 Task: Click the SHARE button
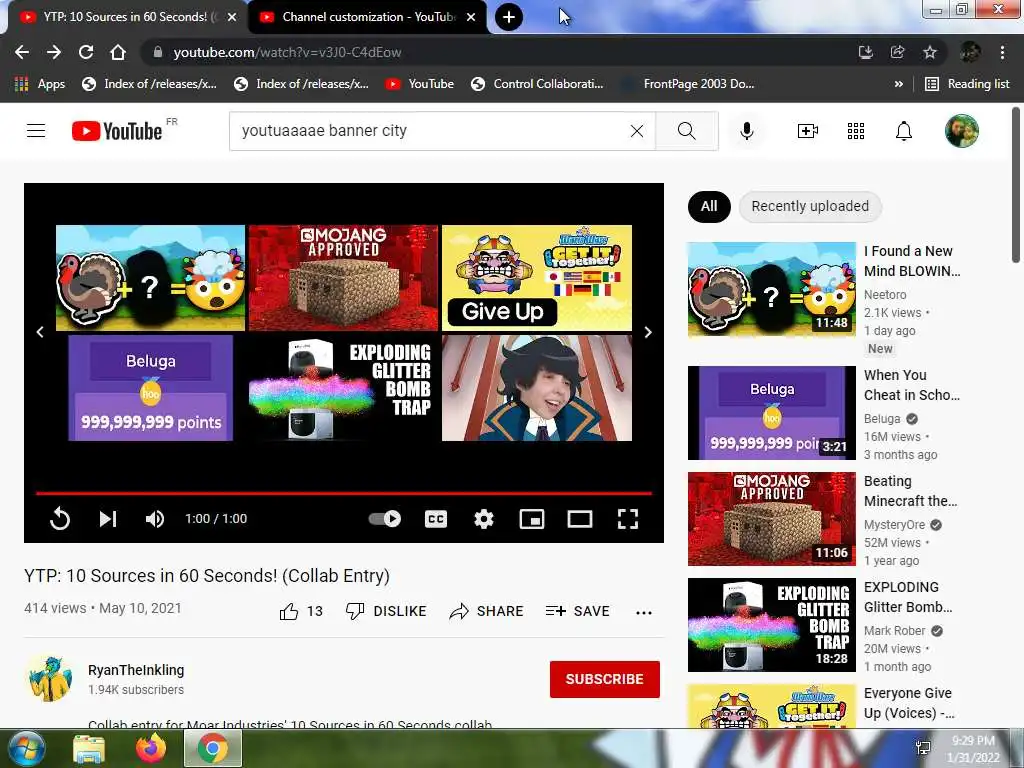(487, 611)
